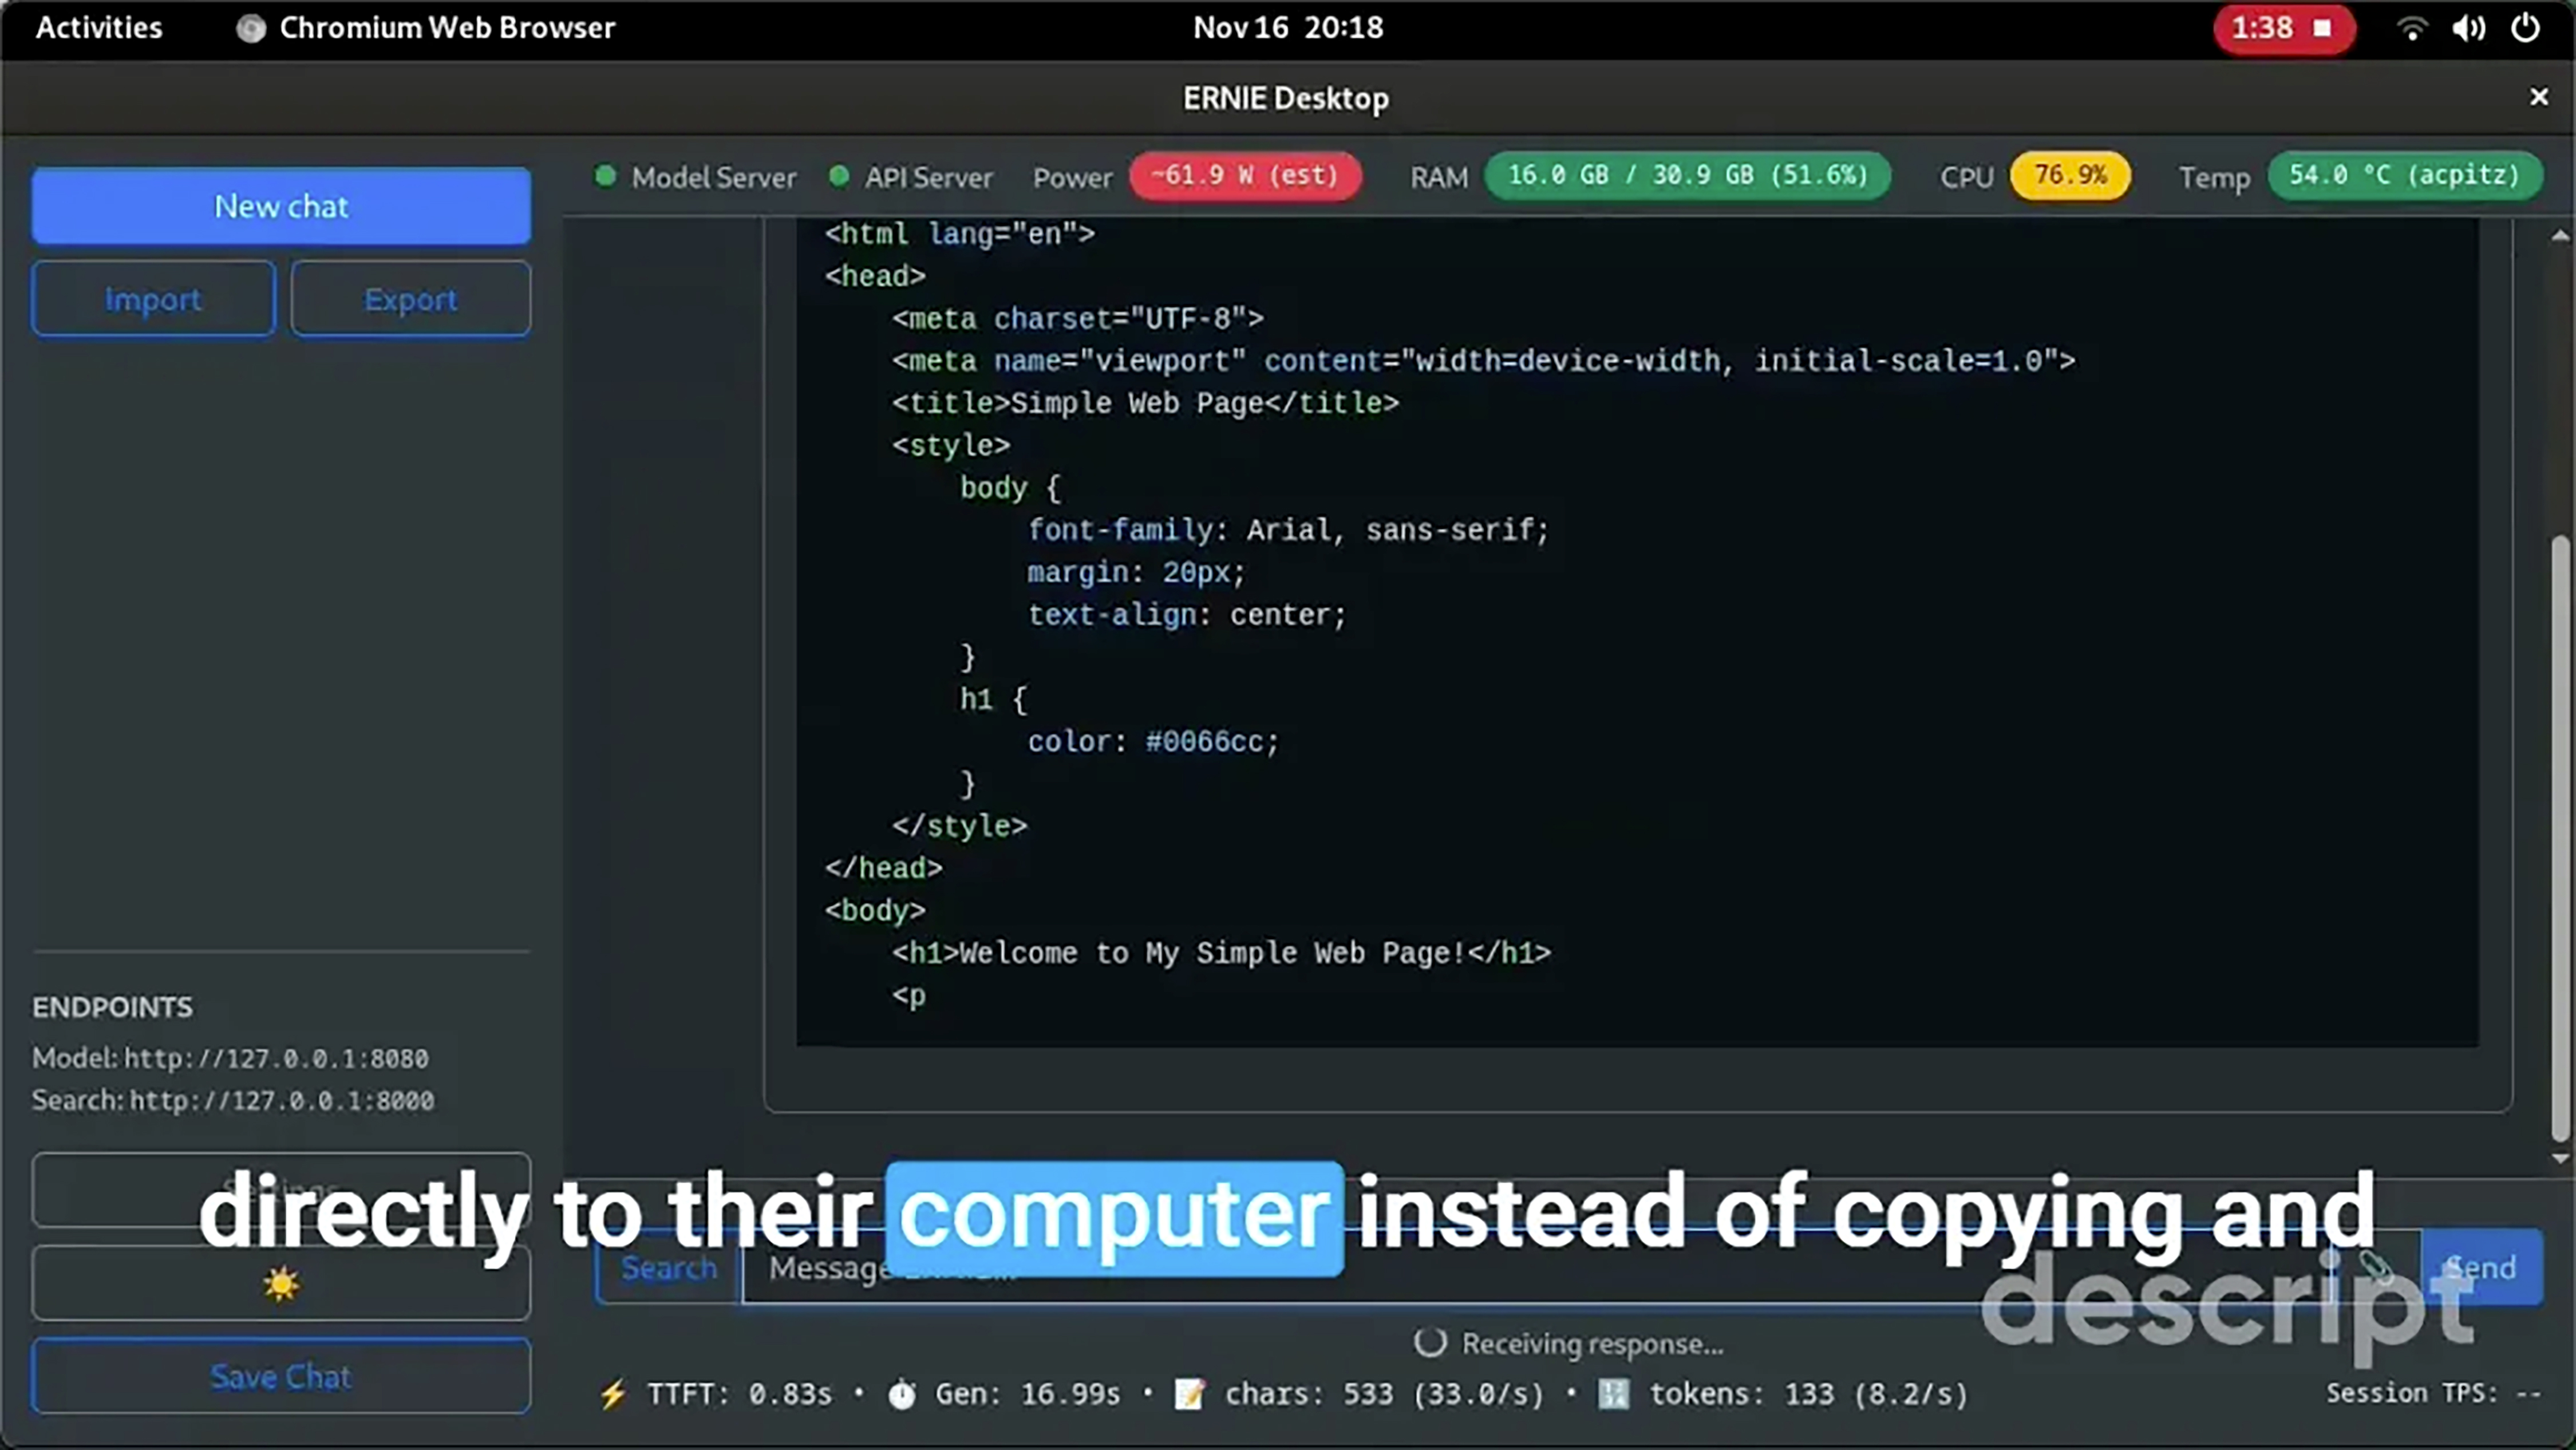This screenshot has width=2576, height=1450.
Task: Start a New chat
Action: tap(281, 206)
